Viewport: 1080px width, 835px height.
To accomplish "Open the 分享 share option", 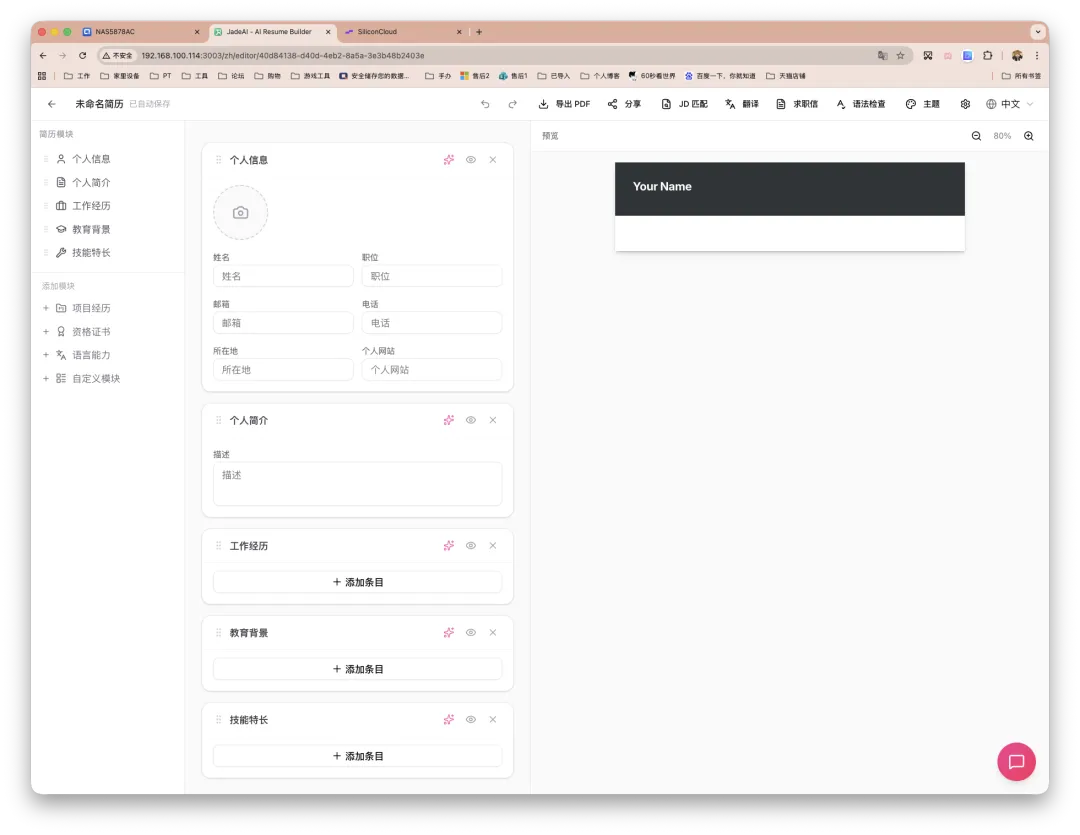I will click(x=624, y=104).
